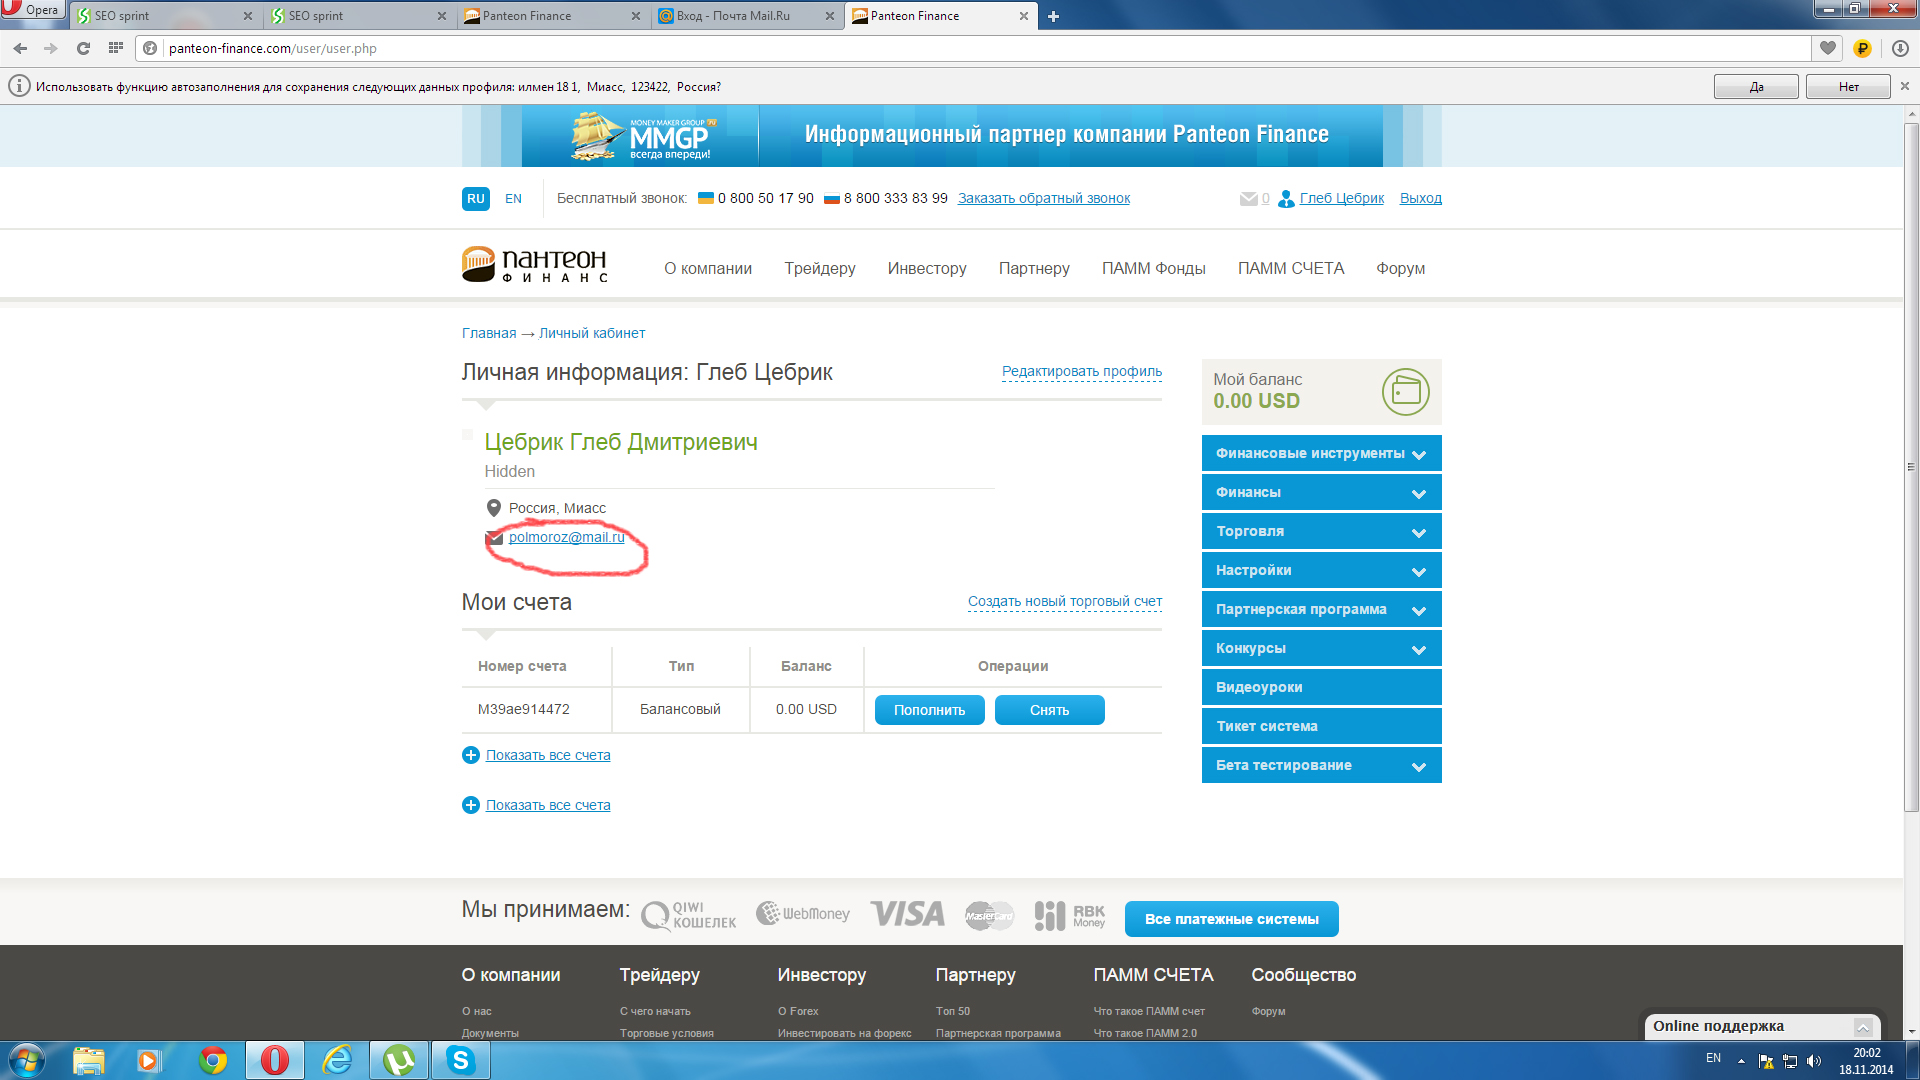Open О компании menu item
The width and height of the screenshot is (1920, 1080).
708,268
